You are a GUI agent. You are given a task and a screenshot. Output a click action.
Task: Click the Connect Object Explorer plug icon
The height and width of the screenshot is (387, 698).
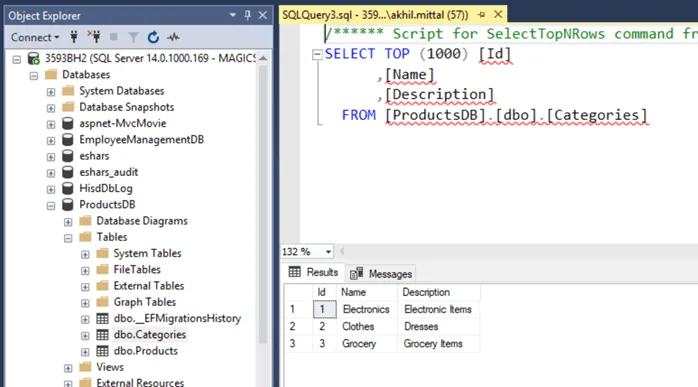coord(74,37)
